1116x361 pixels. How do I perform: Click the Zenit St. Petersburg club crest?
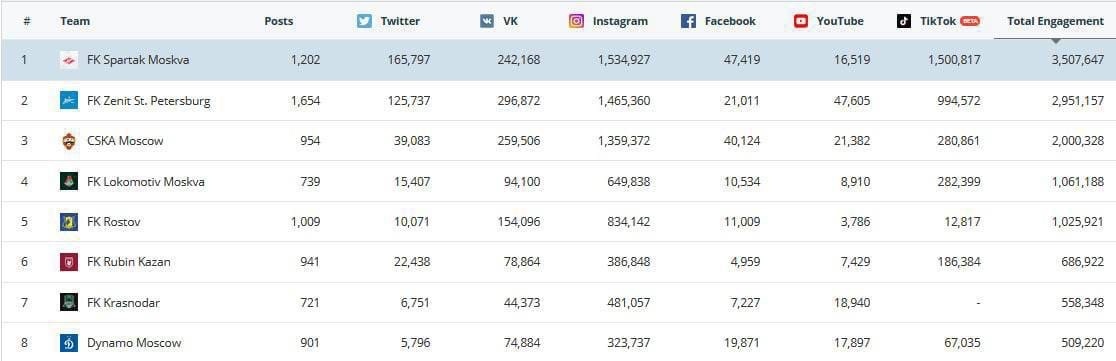pyautogui.click(x=69, y=100)
